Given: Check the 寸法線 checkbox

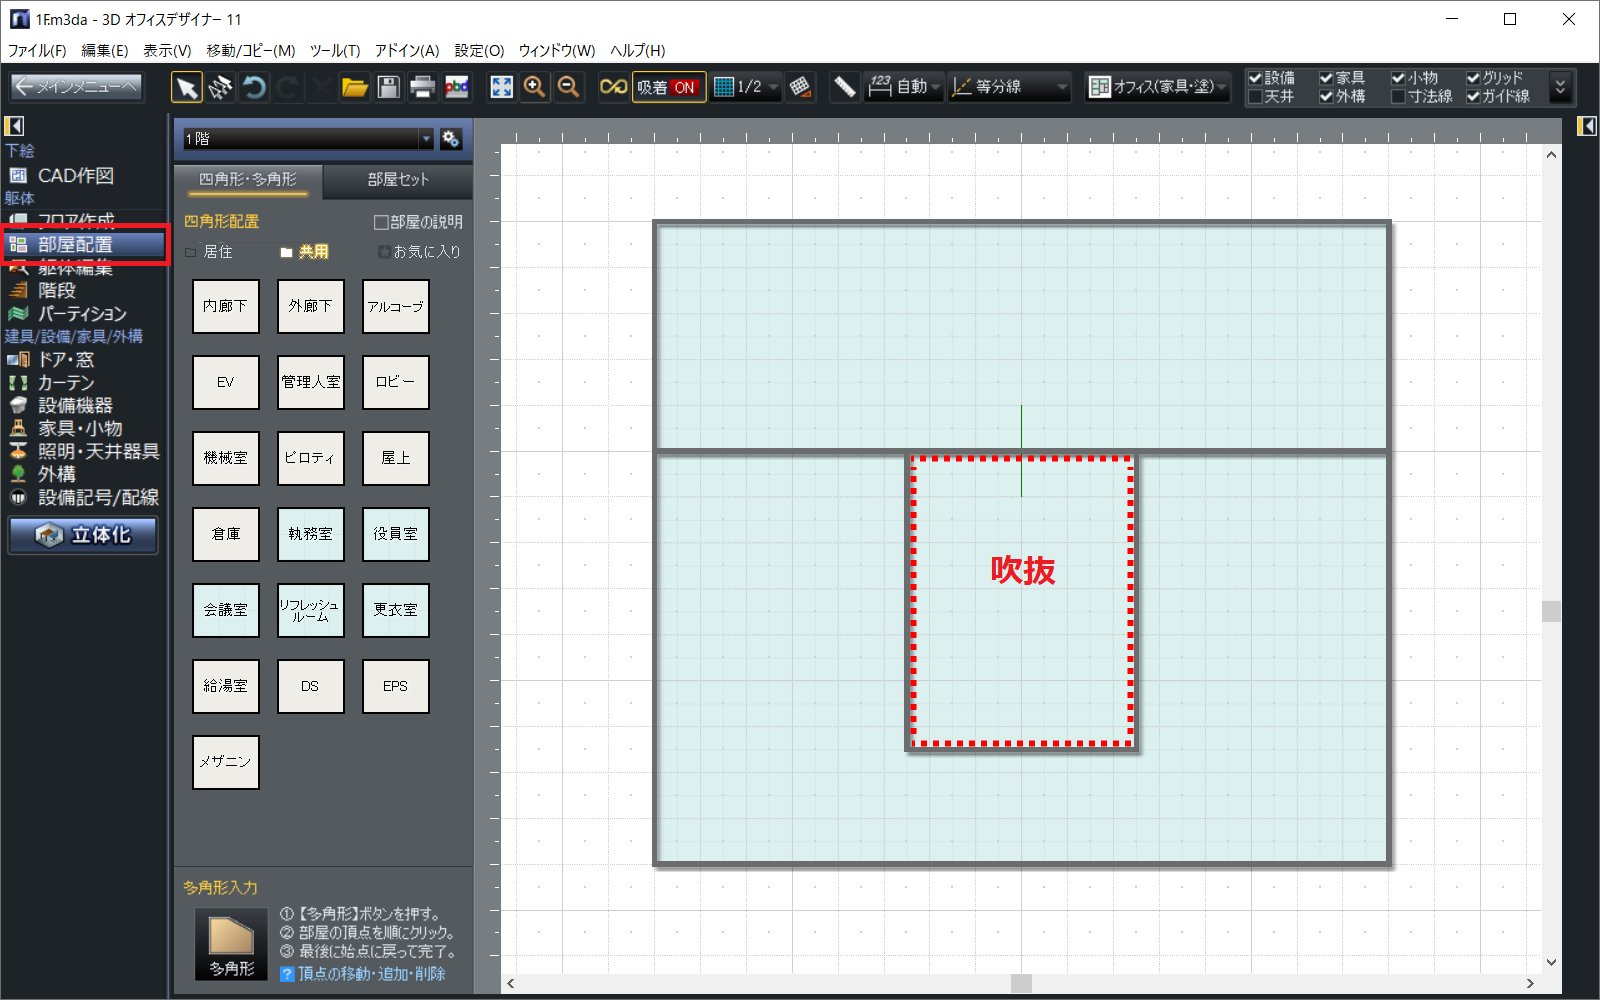Looking at the screenshot, I should click(1399, 97).
